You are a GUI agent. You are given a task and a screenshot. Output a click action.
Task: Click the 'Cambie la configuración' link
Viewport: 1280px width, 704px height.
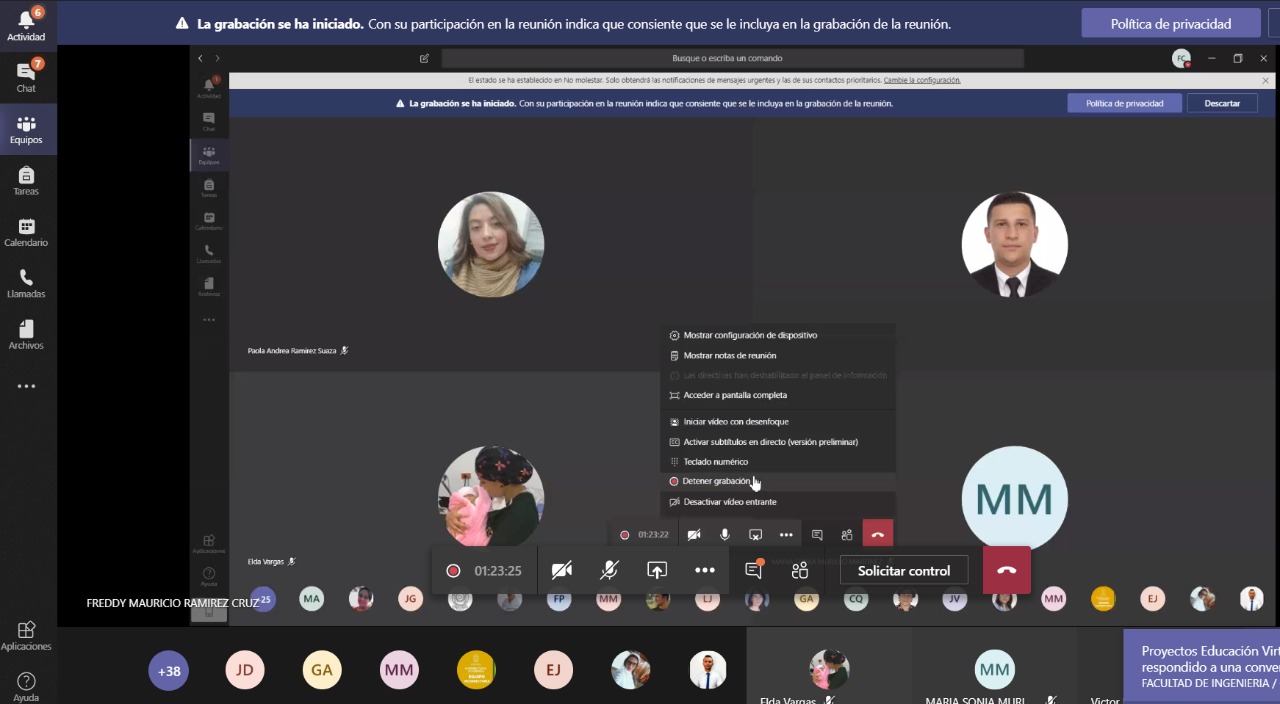tap(922, 80)
